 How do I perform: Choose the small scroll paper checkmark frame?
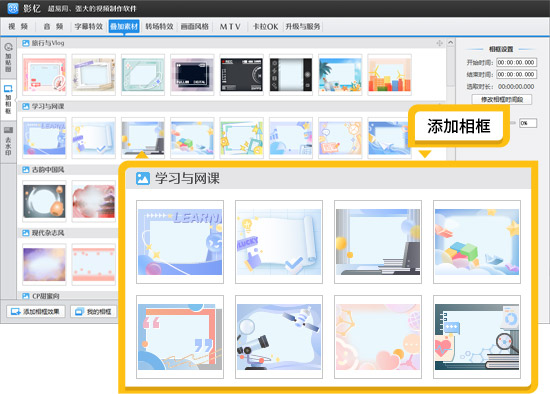[94, 138]
